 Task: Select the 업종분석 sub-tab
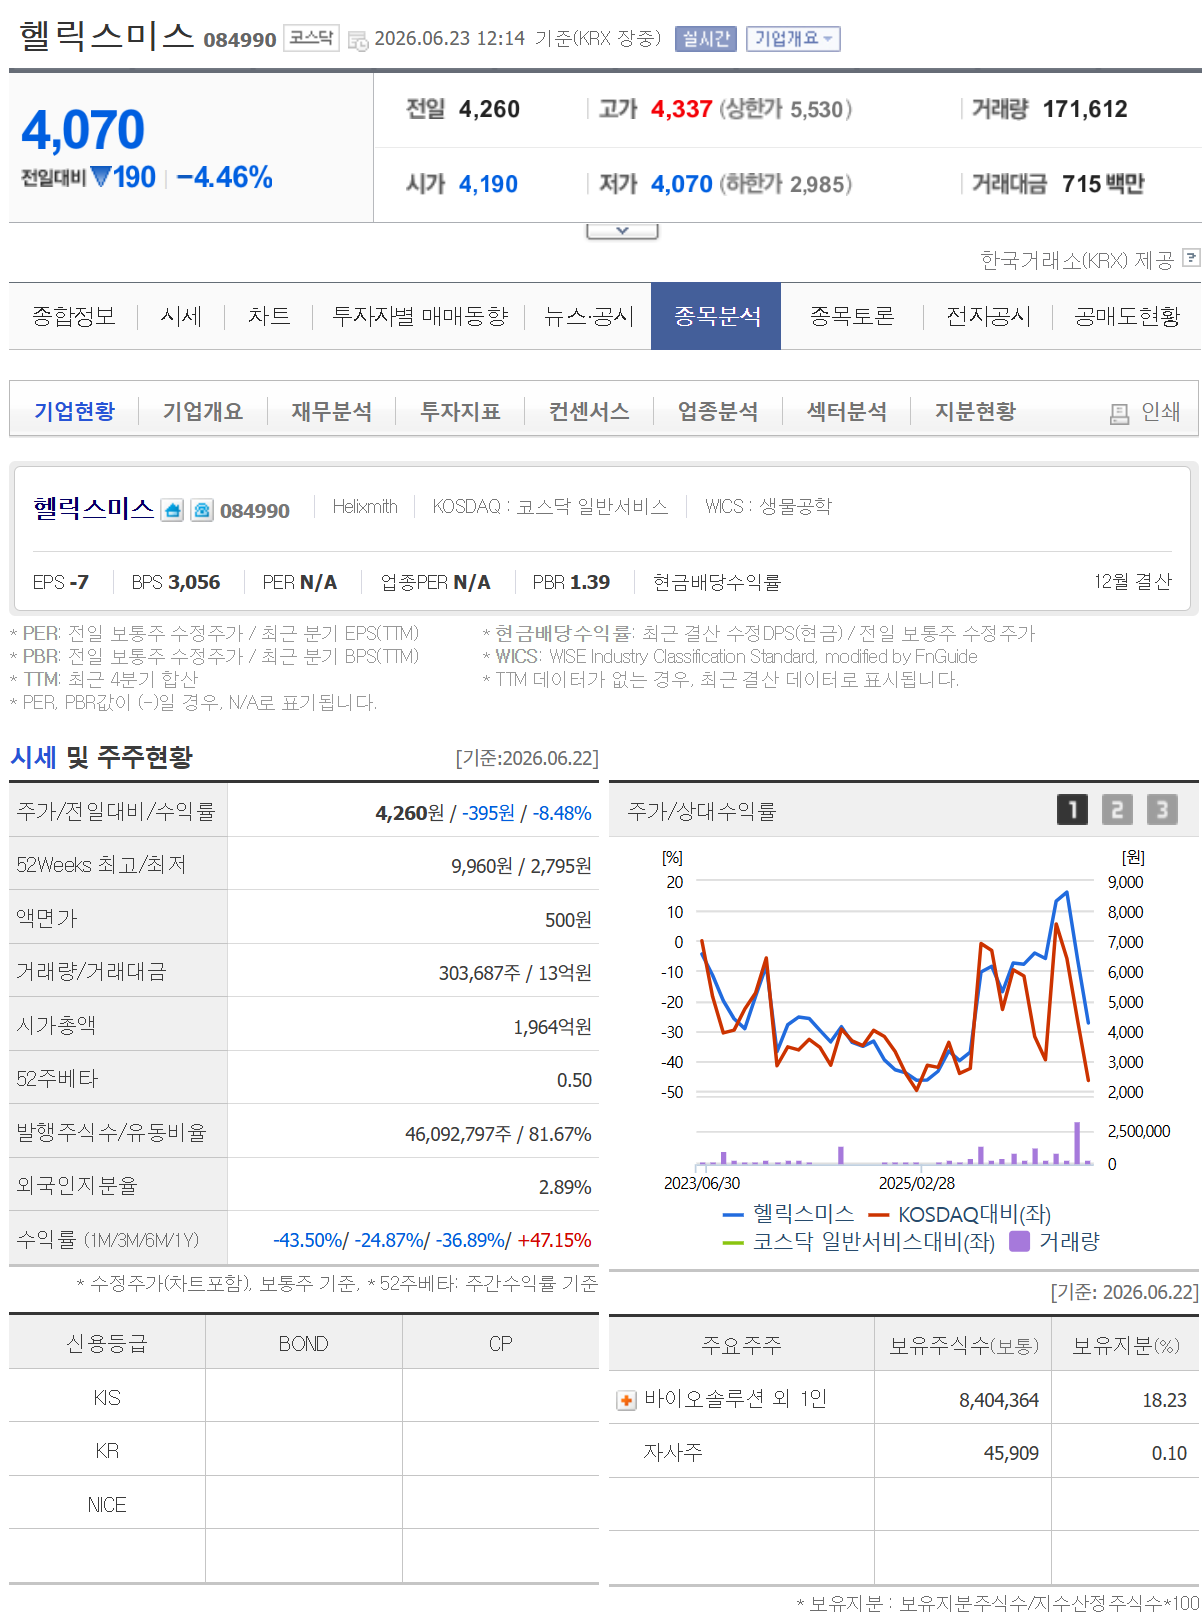(718, 411)
